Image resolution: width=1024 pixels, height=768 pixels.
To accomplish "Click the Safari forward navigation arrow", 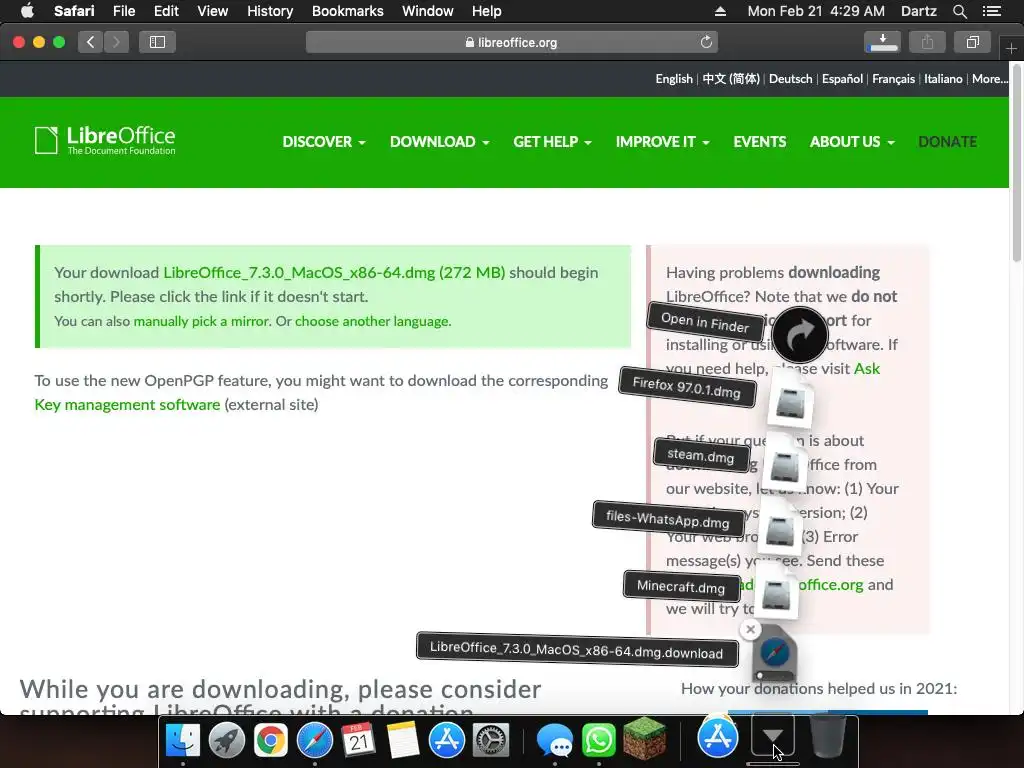I will pyautogui.click(x=116, y=42).
